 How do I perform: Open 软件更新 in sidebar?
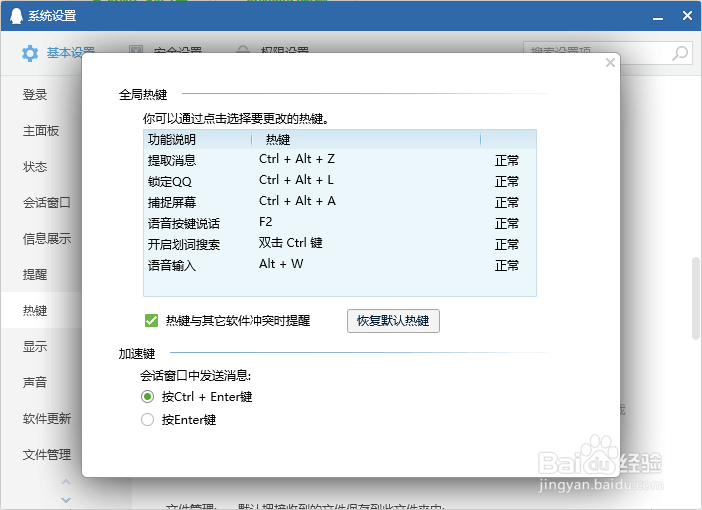47,418
